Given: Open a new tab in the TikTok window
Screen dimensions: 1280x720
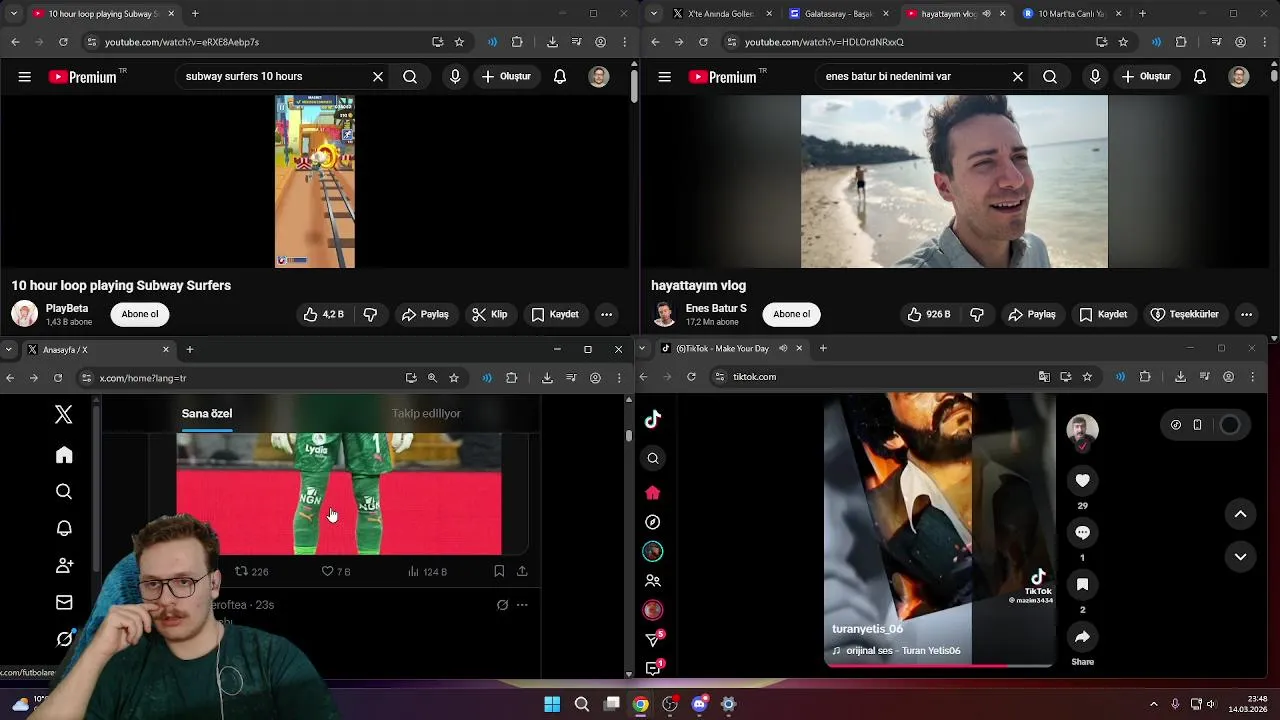Looking at the screenshot, I should coord(823,348).
